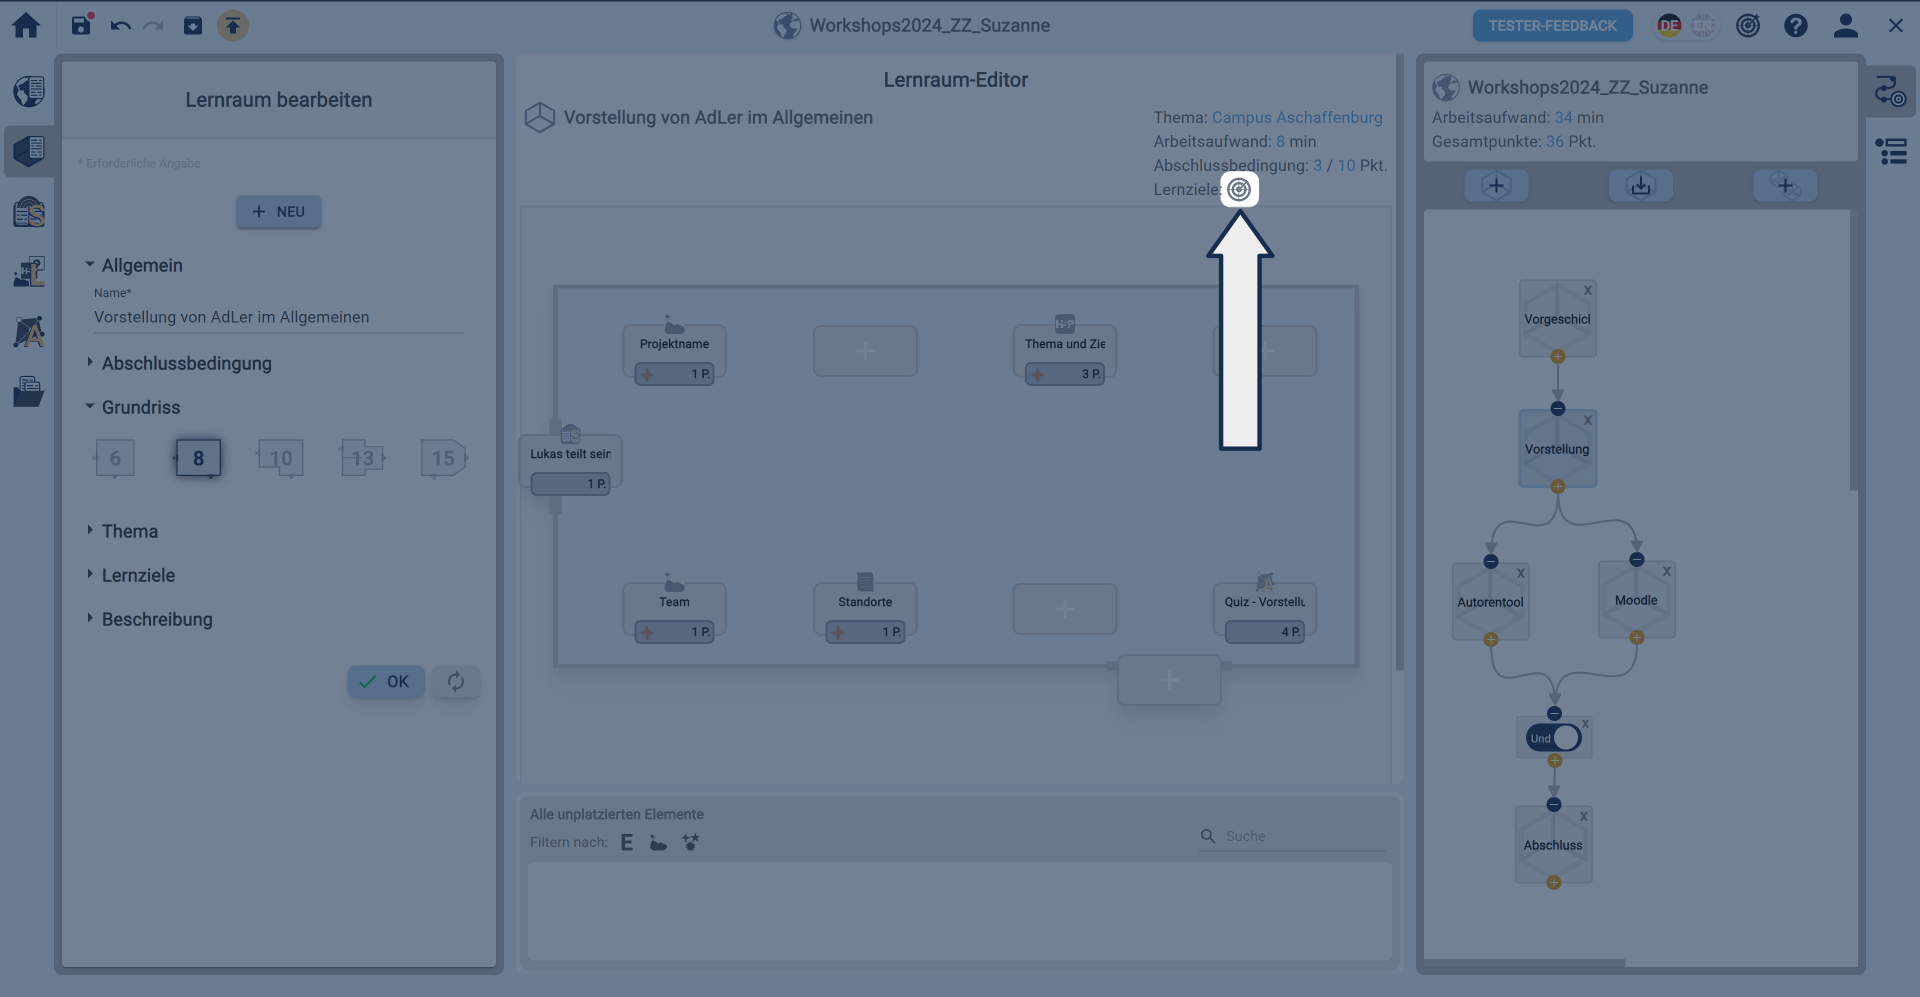Undo the last action
The width and height of the screenshot is (1920, 997).
(120, 26)
